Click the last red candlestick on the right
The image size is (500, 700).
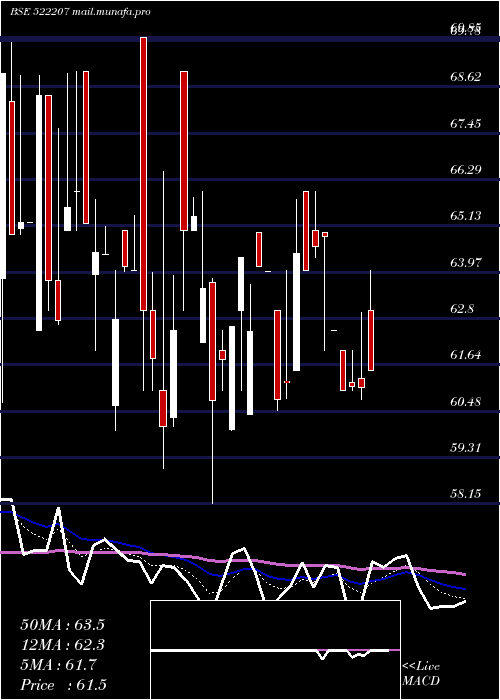pos(371,340)
